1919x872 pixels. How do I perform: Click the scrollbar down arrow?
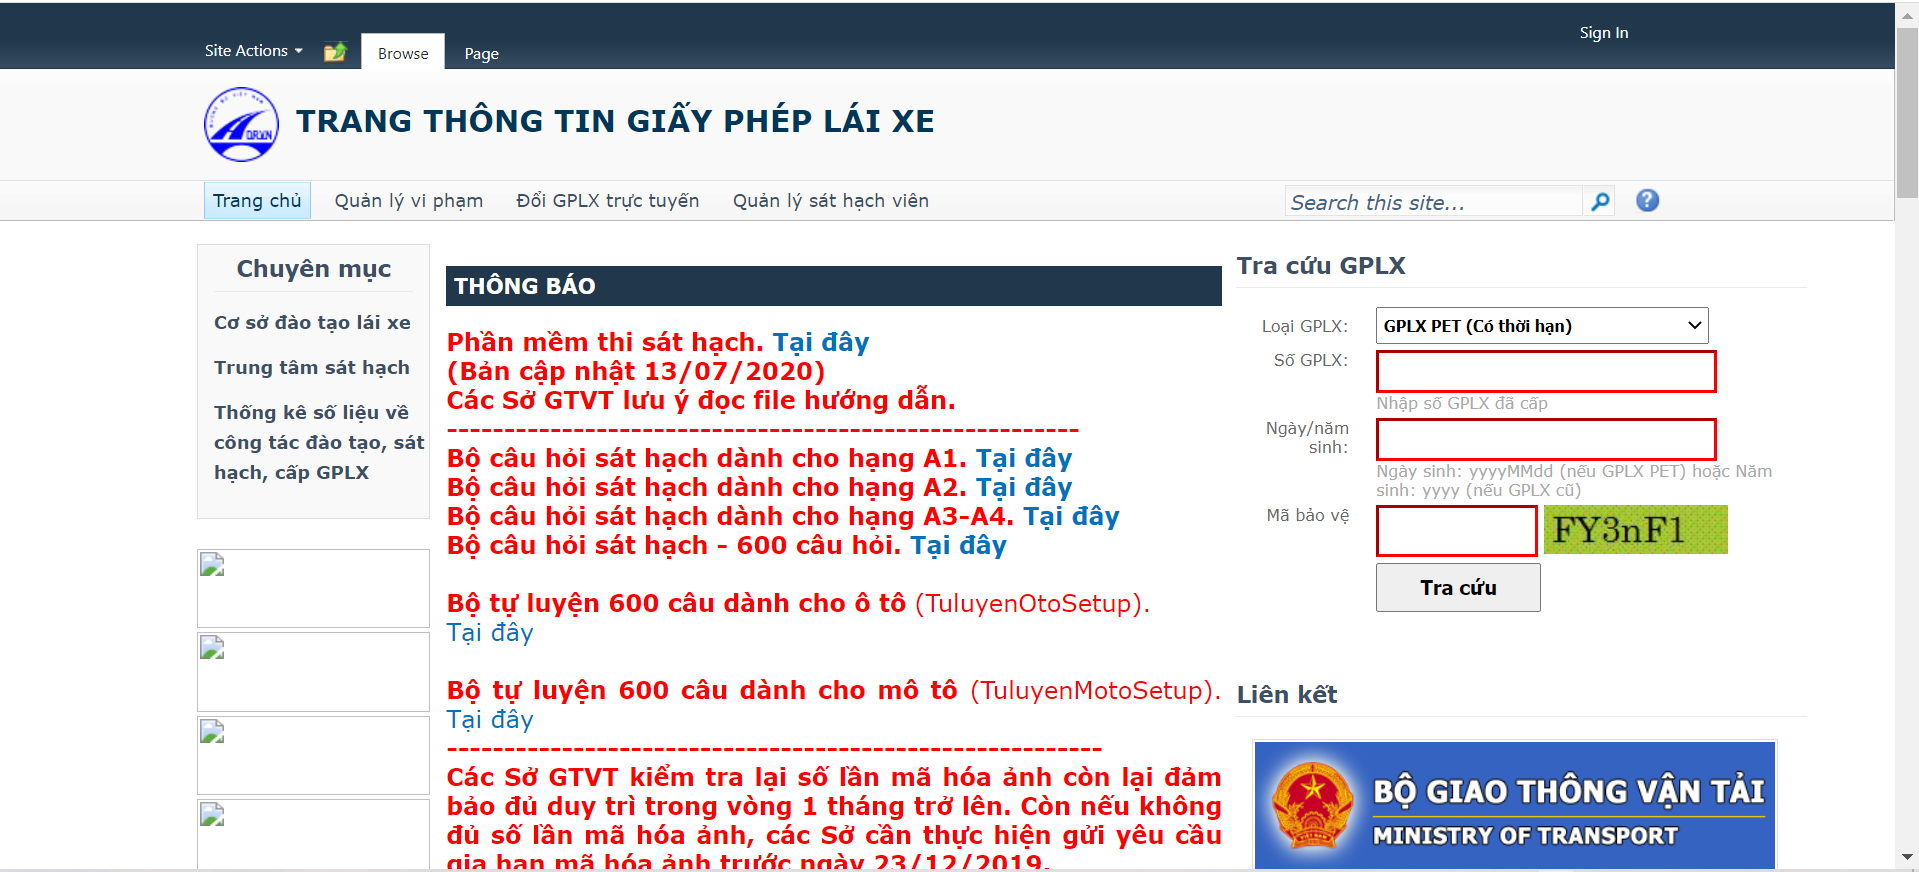(1907, 858)
